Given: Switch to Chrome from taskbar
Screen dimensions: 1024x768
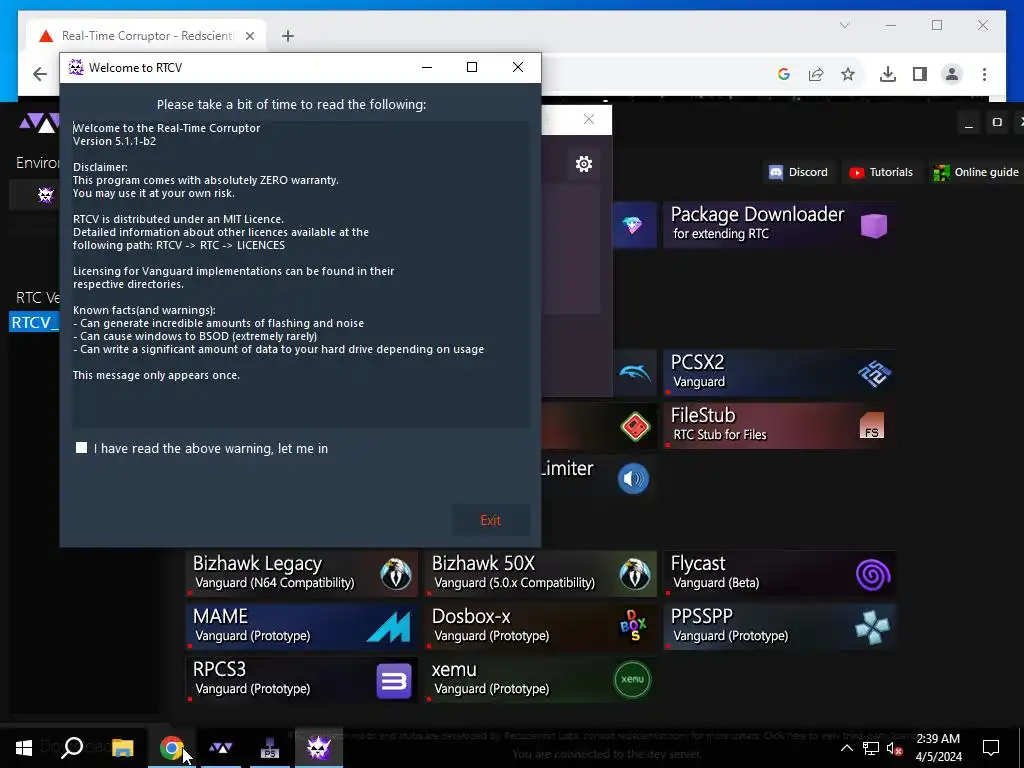Looking at the screenshot, I should pos(171,748).
